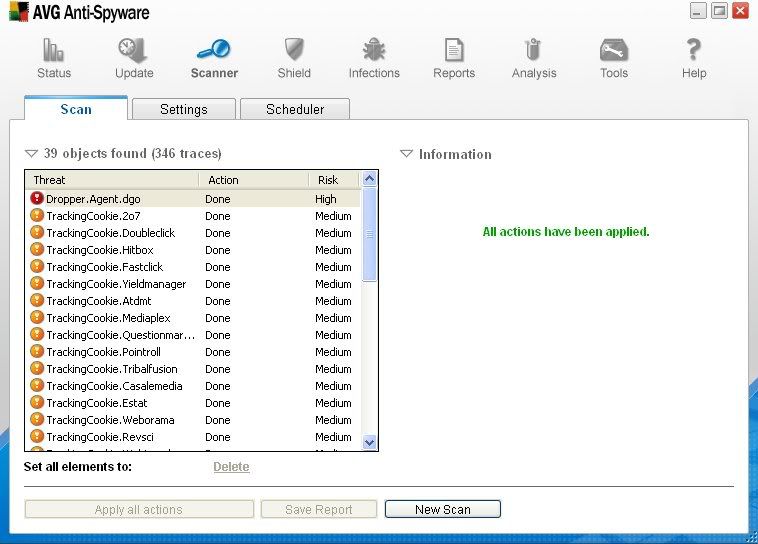Sort by the Threat column header
758x544 pixels.
pyautogui.click(x=110, y=180)
